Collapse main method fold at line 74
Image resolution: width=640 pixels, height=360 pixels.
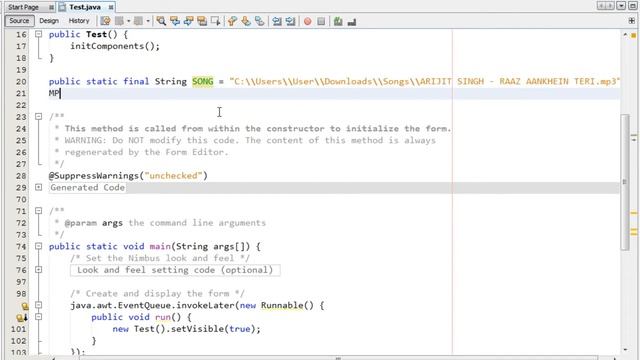click(38, 246)
